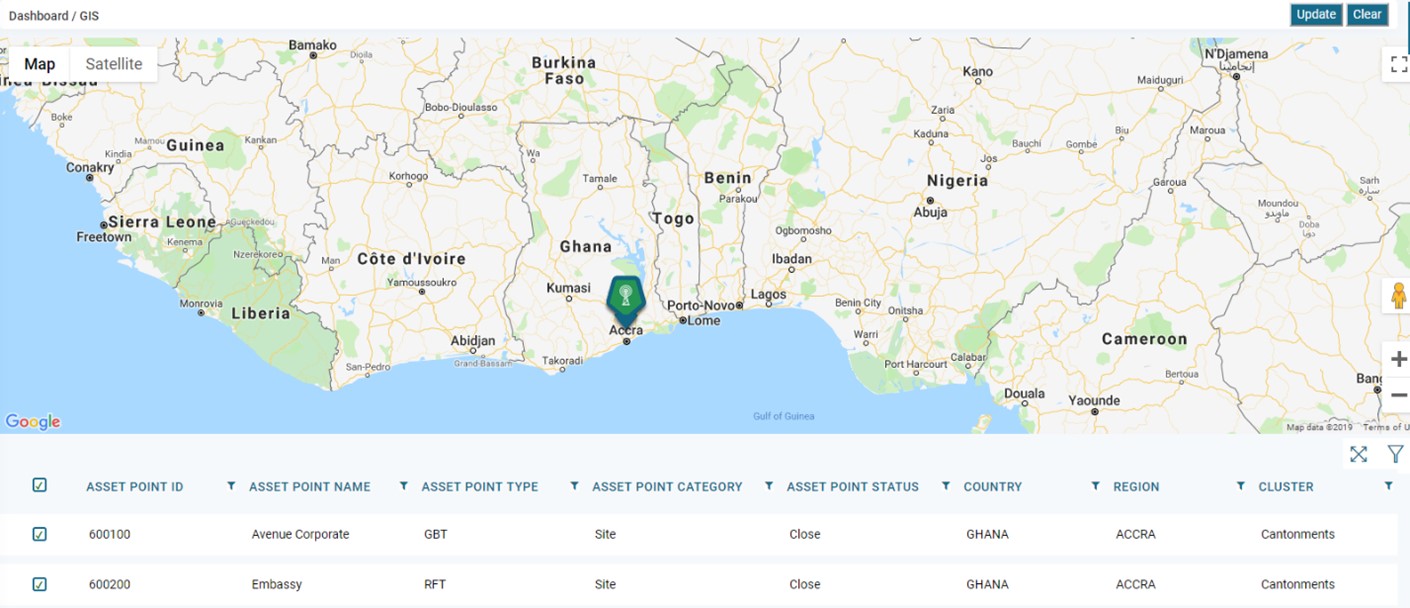The height and width of the screenshot is (608, 1410).
Task: Sort by COUNTRY column header
Action: pyautogui.click(x=993, y=487)
